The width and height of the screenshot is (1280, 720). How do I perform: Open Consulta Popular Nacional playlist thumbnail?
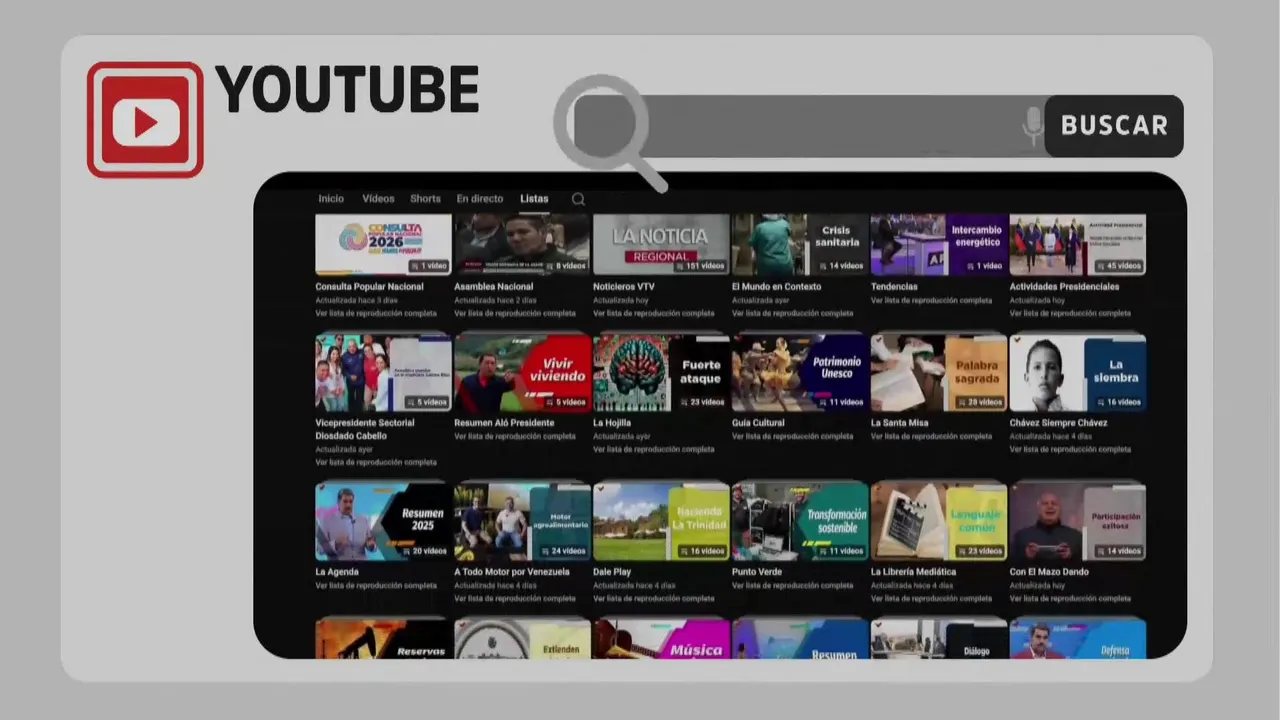pyautogui.click(x=383, y=244)
